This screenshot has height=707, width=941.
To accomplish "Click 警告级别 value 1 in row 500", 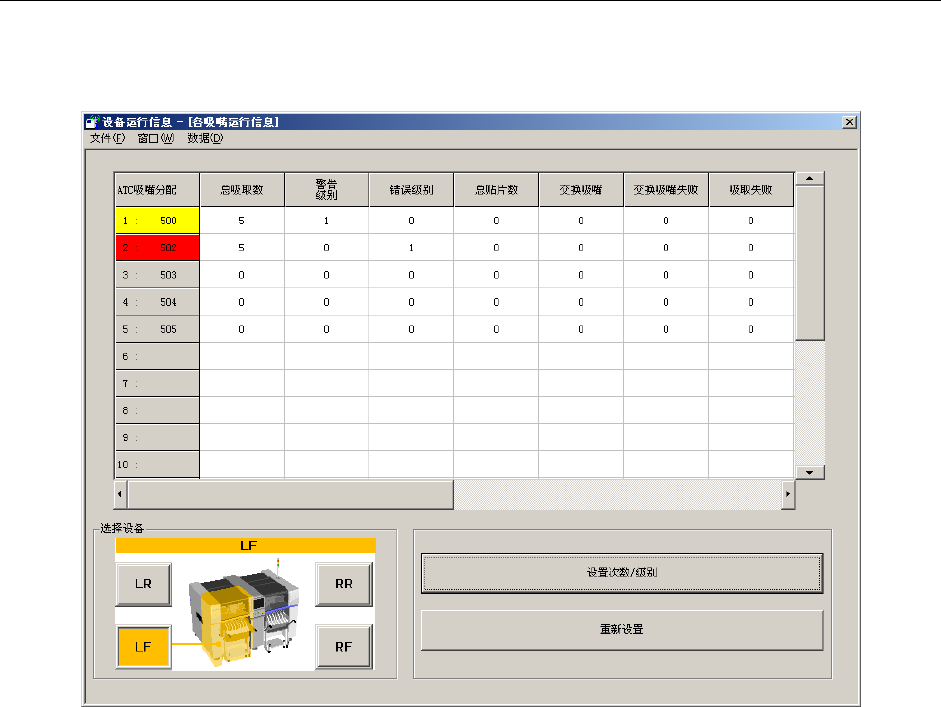I will [x=326, y=221].
